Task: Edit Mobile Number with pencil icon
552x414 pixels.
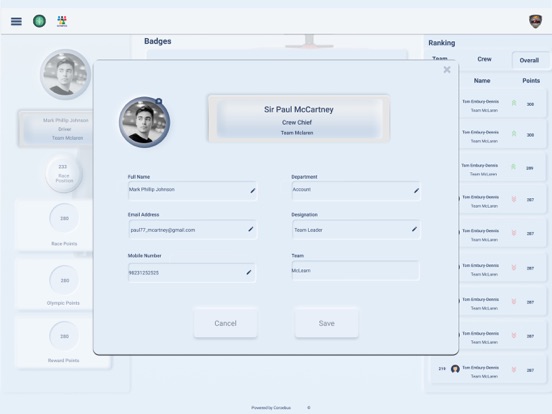Action: point(249,272)
